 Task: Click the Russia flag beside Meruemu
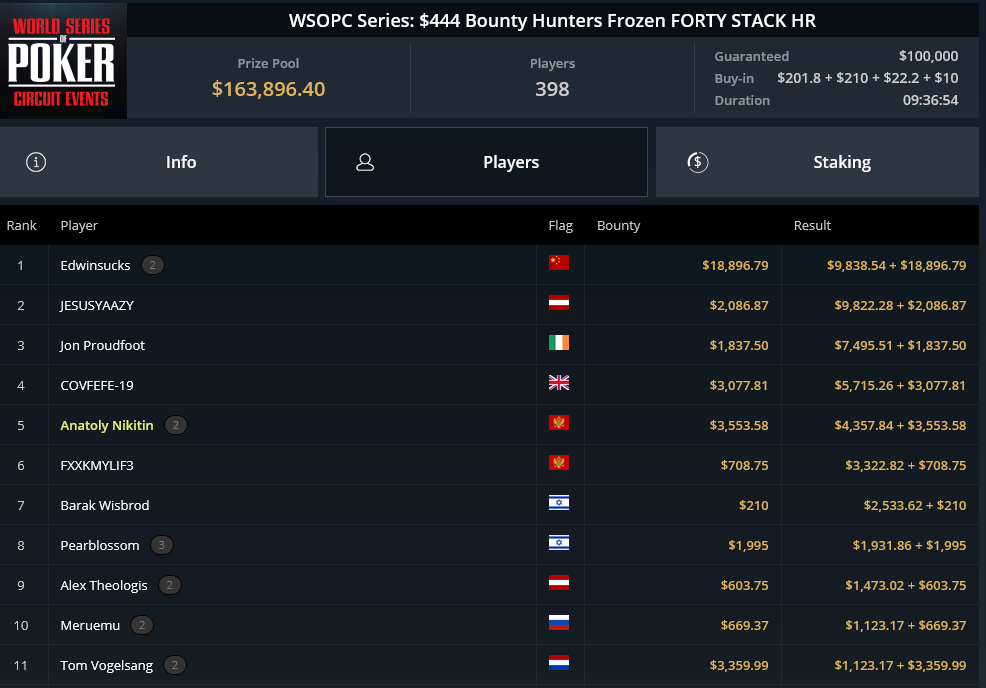[558, 623]
